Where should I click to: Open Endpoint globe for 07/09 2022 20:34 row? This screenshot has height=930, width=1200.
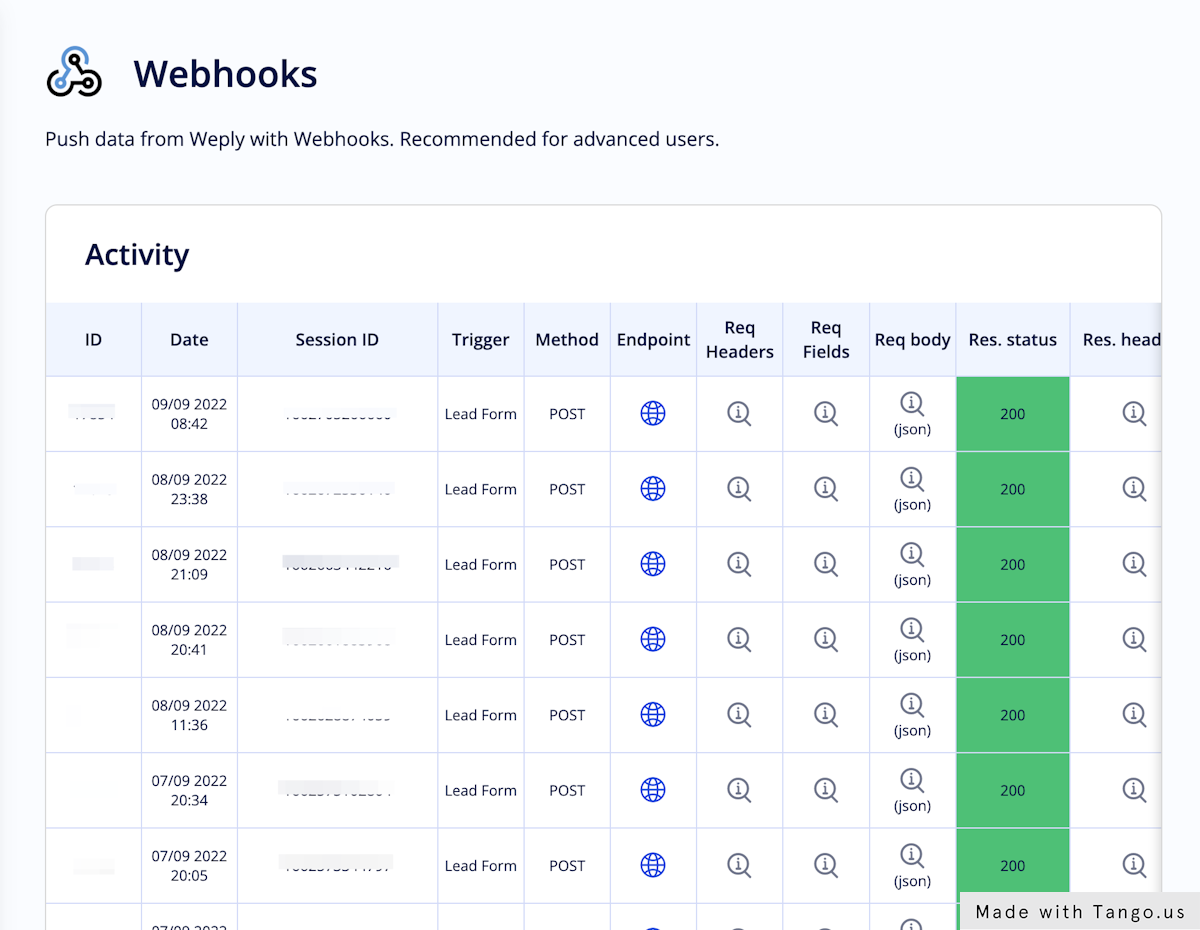tap(653, 790)
